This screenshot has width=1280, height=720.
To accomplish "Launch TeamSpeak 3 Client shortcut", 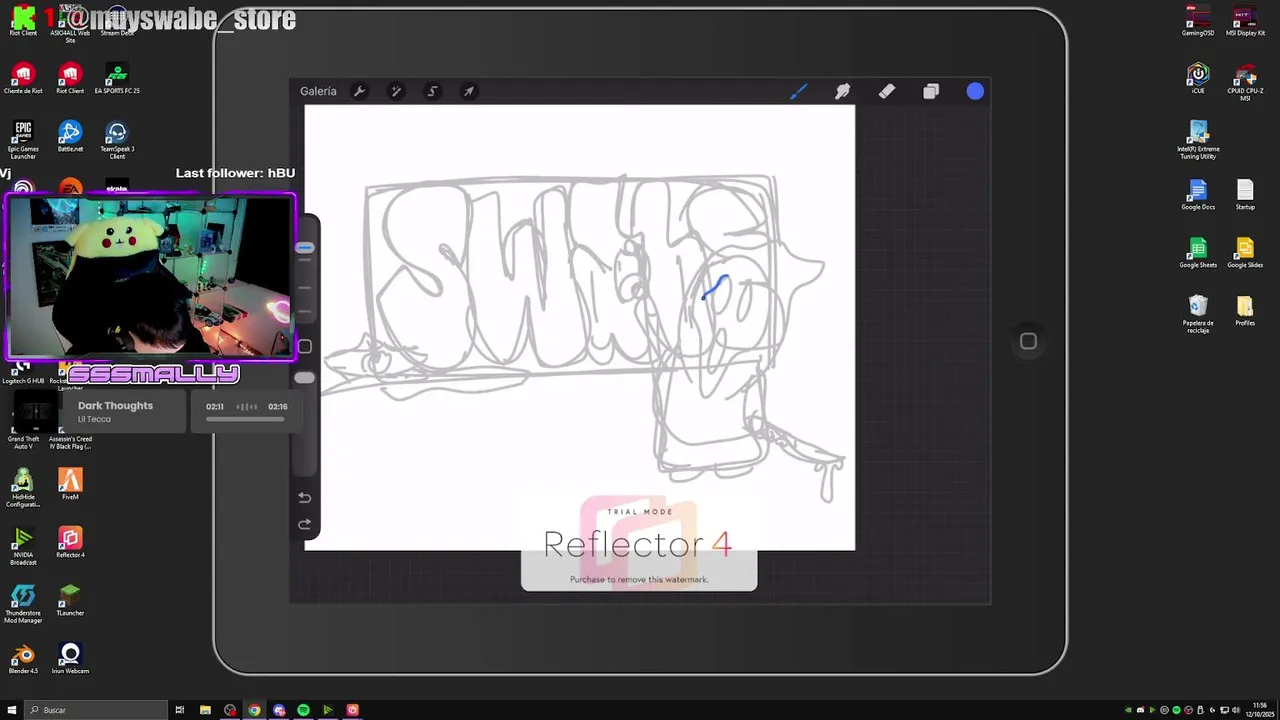I will pyautogui.click(x=117, y=140).
